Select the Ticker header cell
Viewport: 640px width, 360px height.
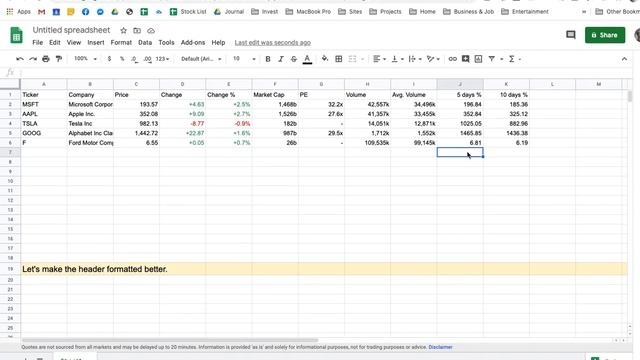[x=44, y=95]
